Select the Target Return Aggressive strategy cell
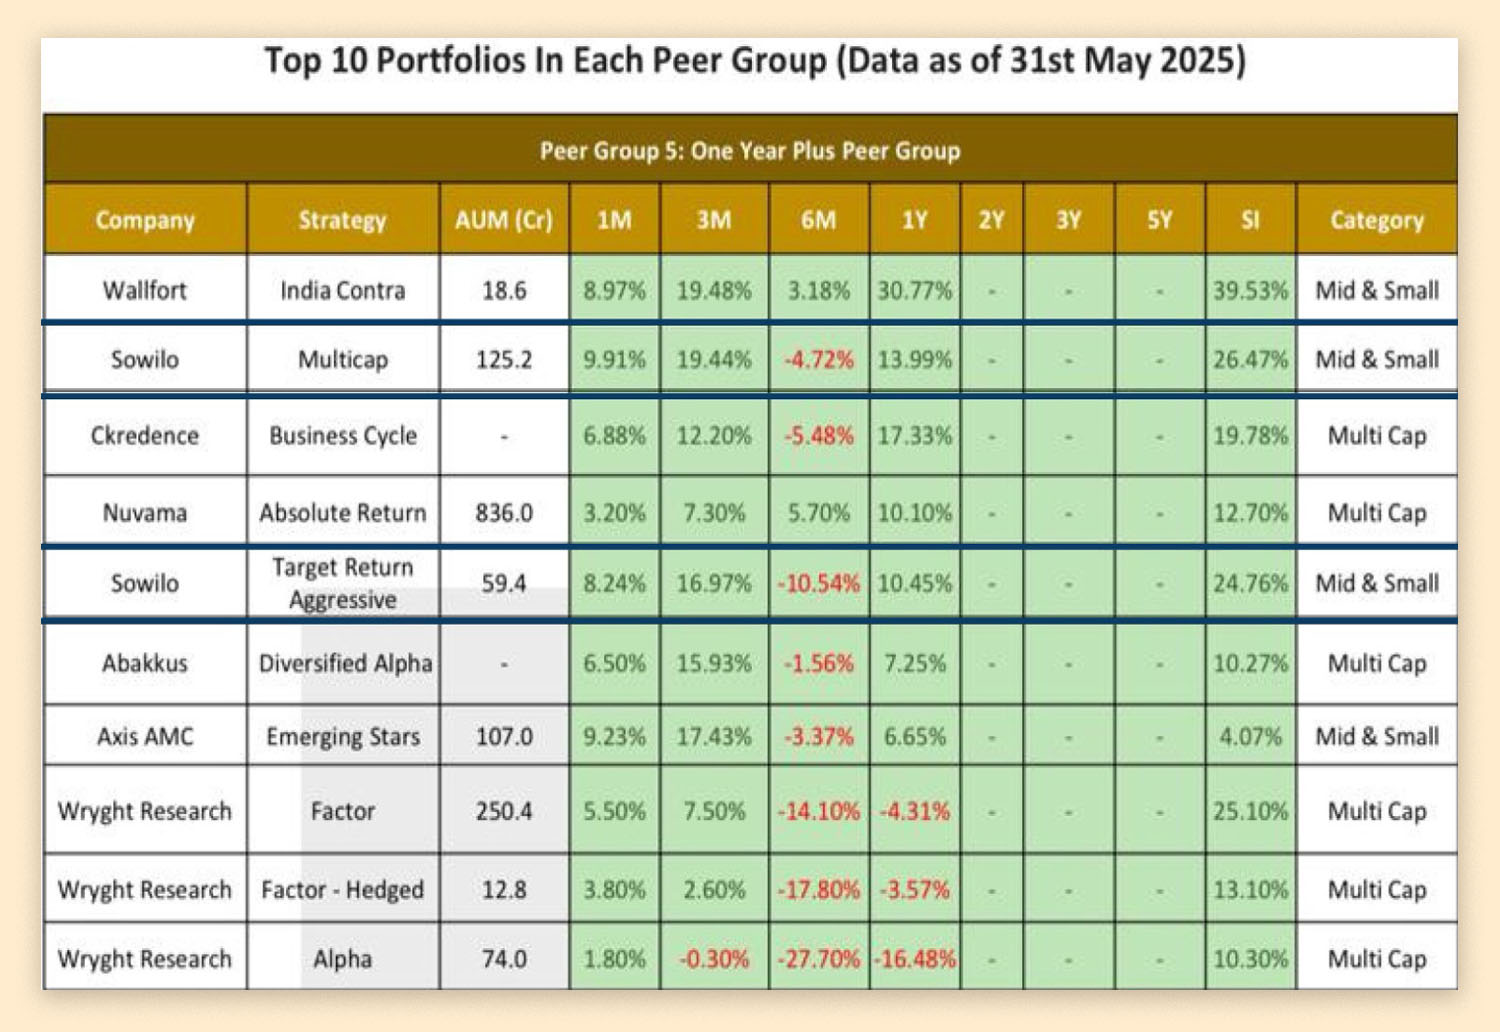This screenshot has height=1032, width=1500. 342,583
